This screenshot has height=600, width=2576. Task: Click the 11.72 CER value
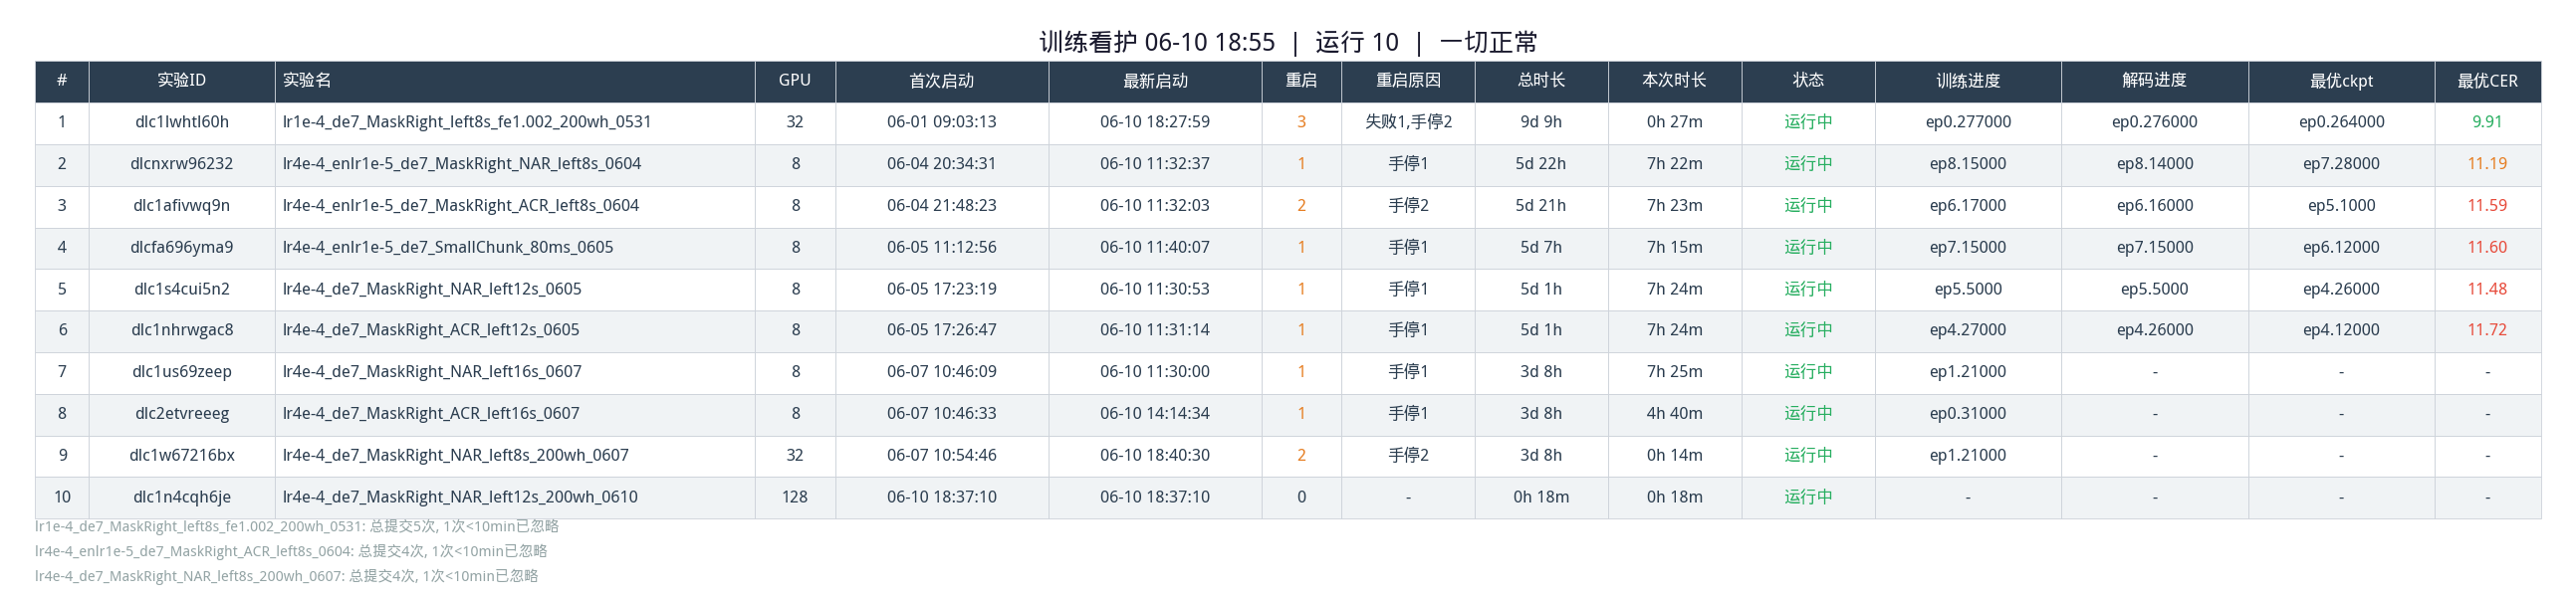tap(2487, 330)
